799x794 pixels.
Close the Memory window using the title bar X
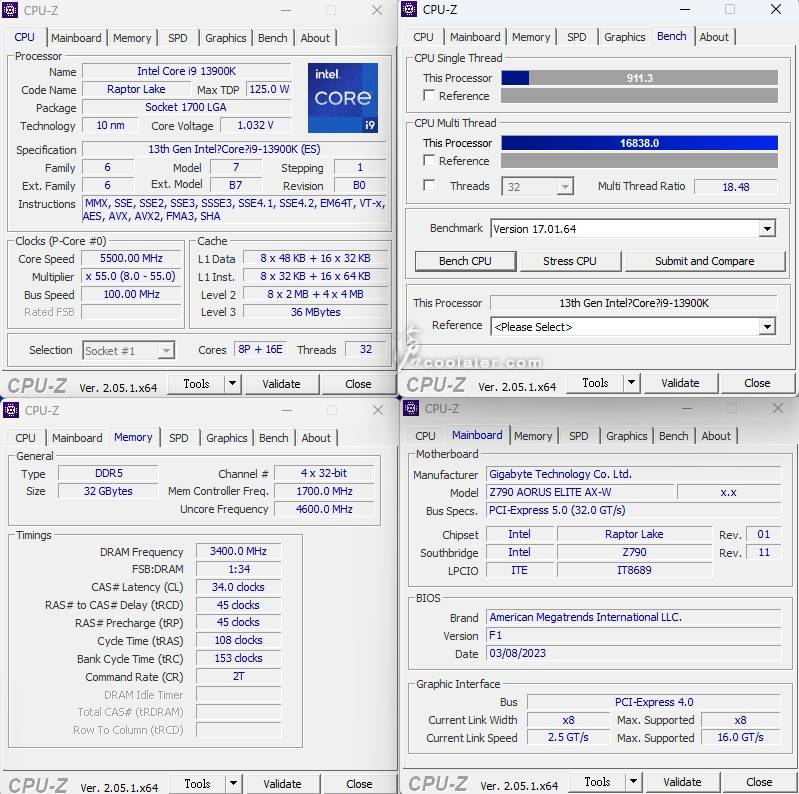378,410
